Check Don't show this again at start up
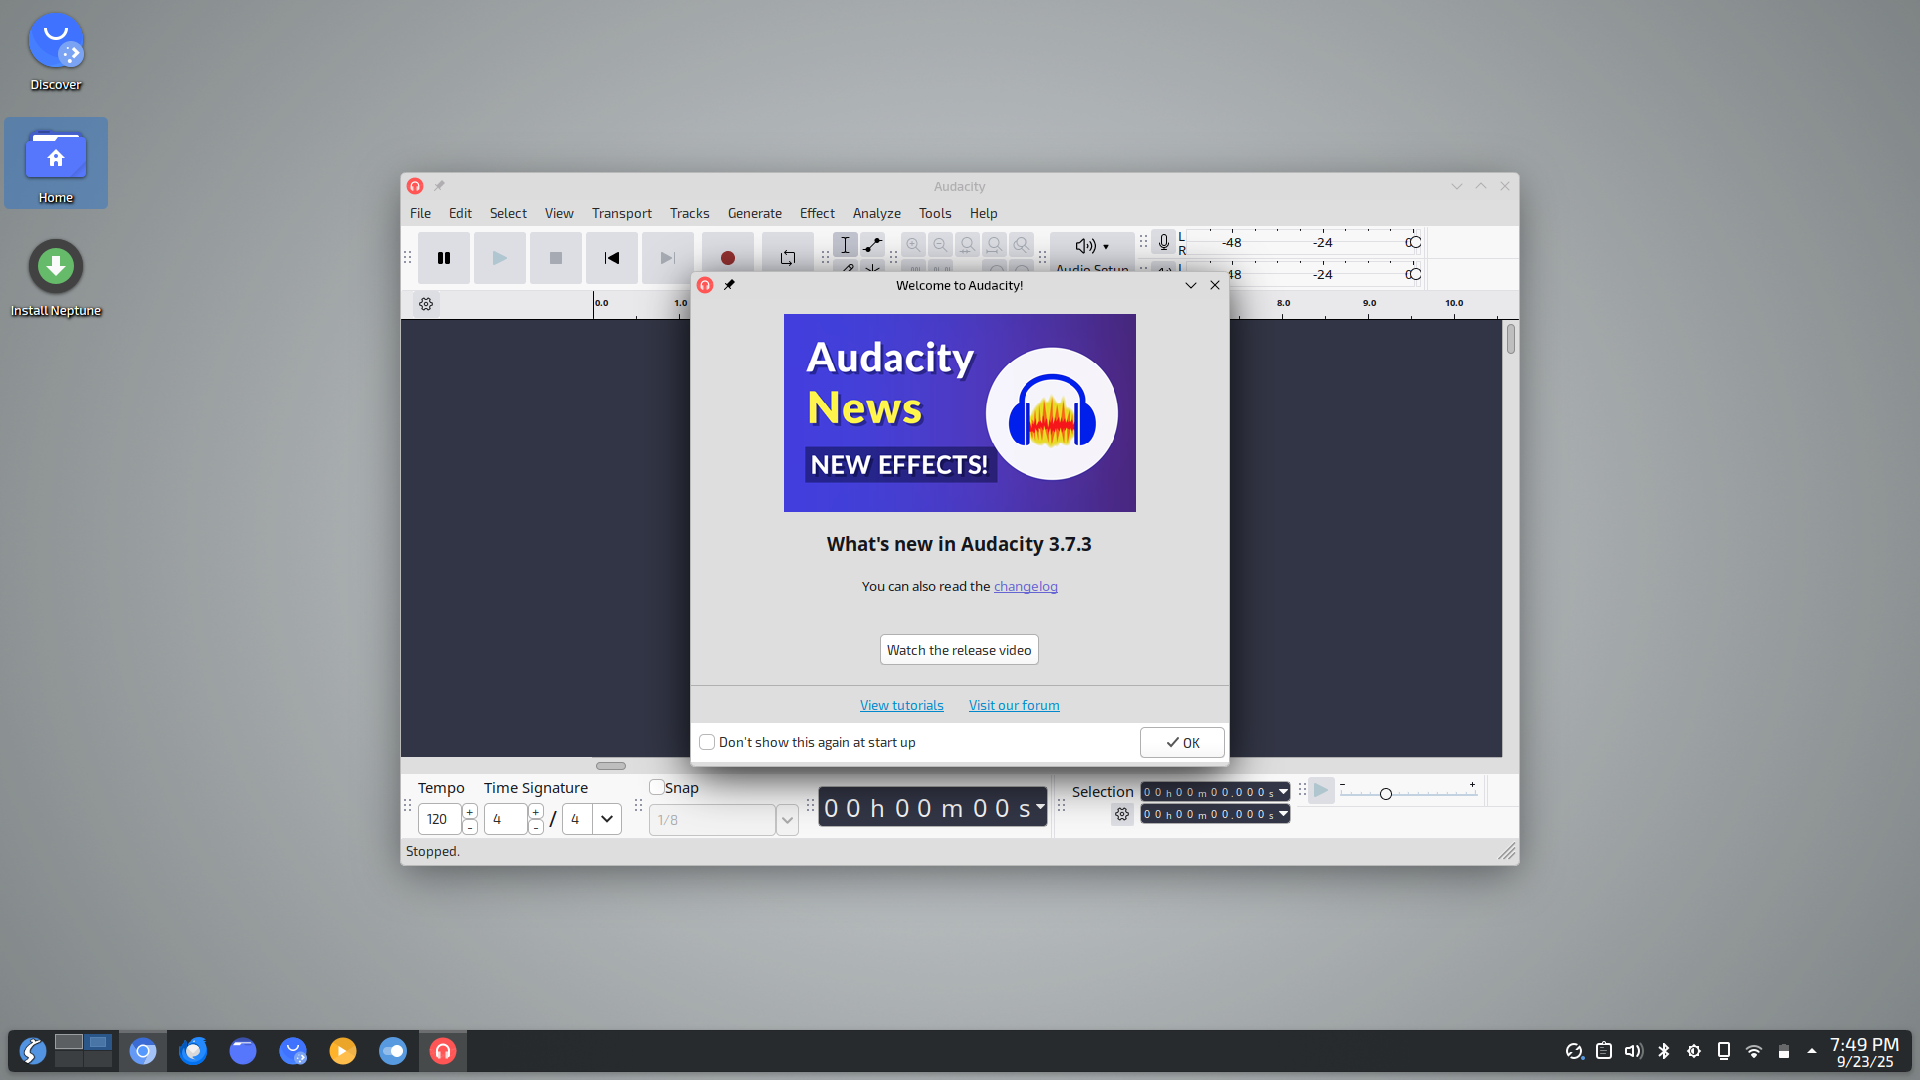 click(707, 742)
